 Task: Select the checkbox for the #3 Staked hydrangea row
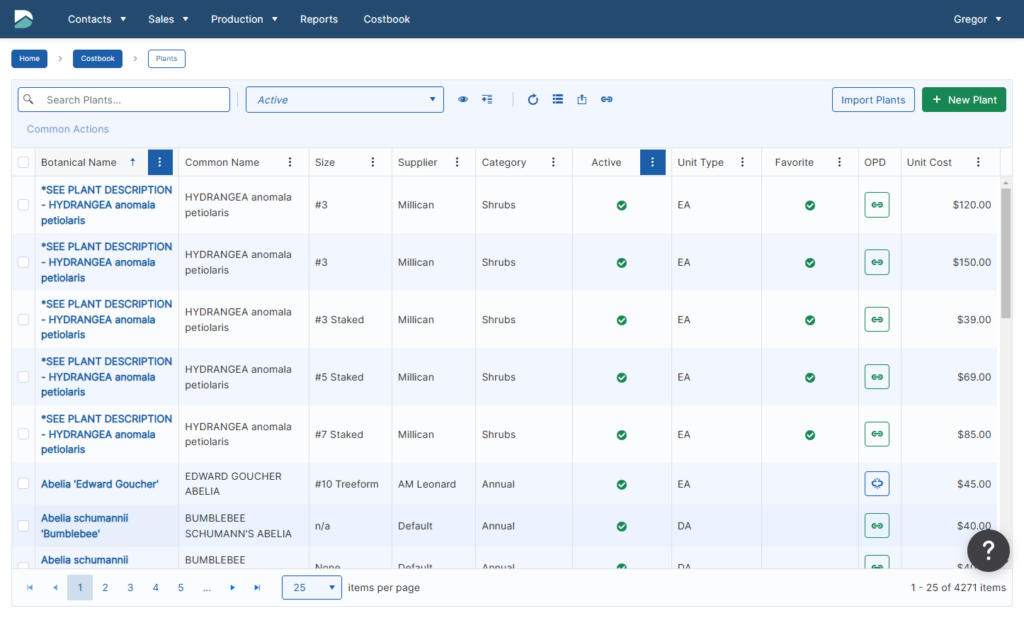24,319
